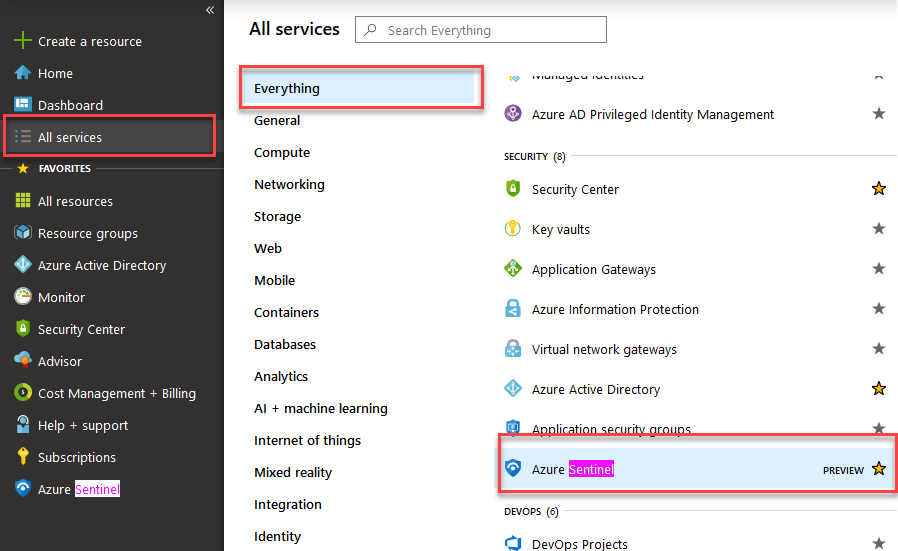Open All services in the left menu

(70, 137)
